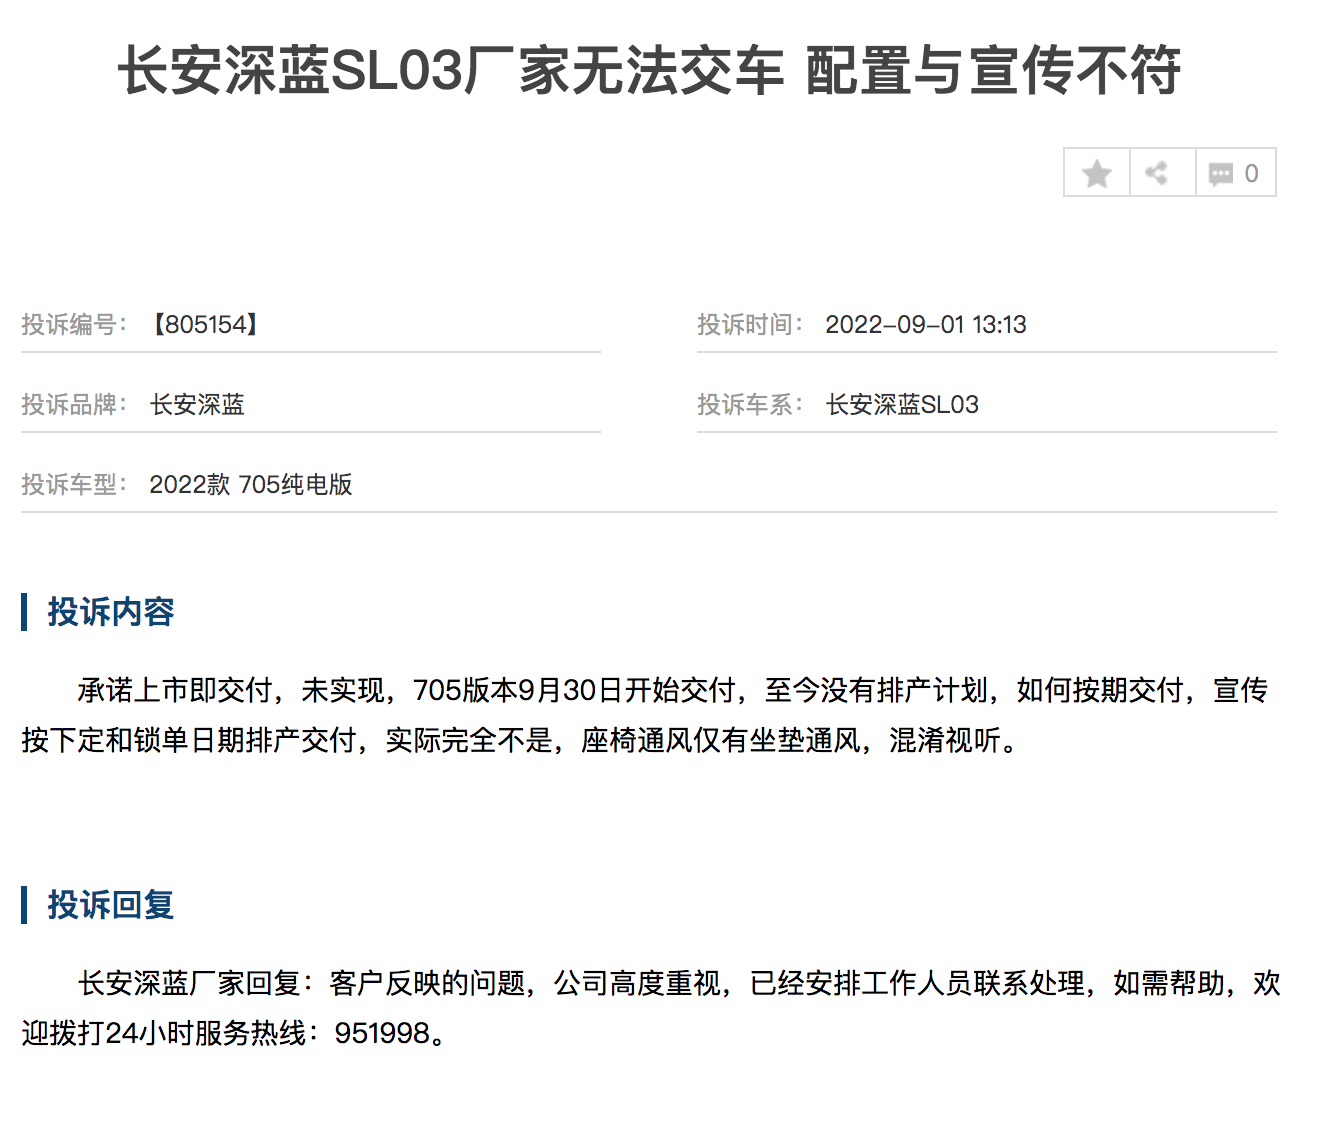Click hotline number 951998 in reply
This screenshot has width=1332, height=1144.
click(382, 1033)
